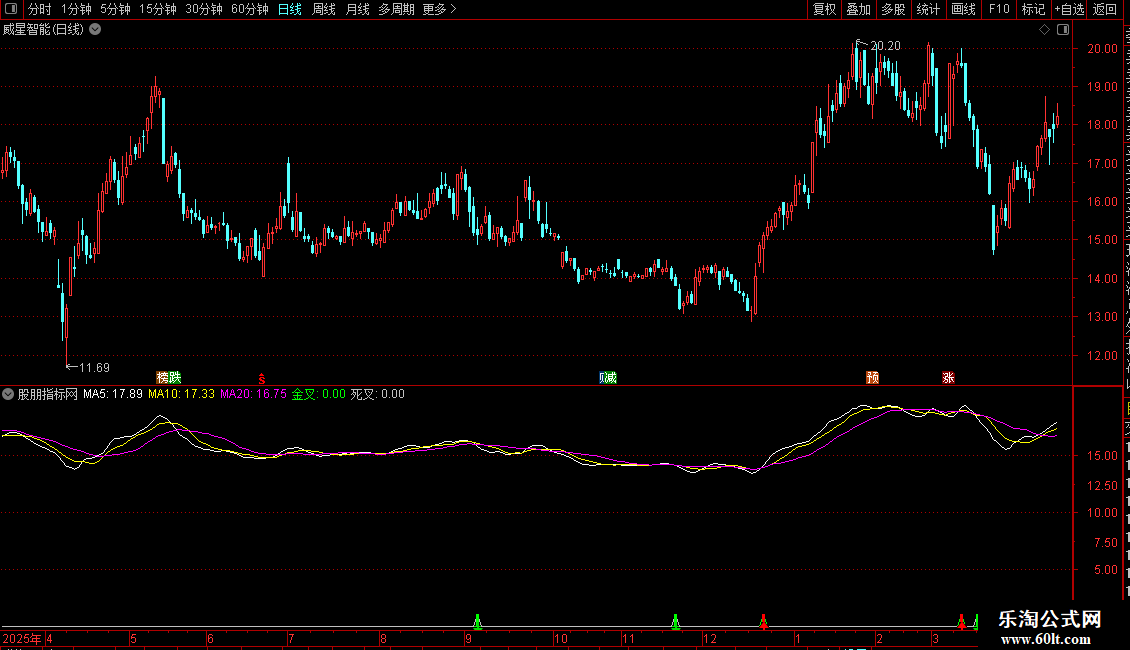Toggle right sidebar icon beside the diamond
Viewport: 1130px width, 650px height.
[1063, 30]
